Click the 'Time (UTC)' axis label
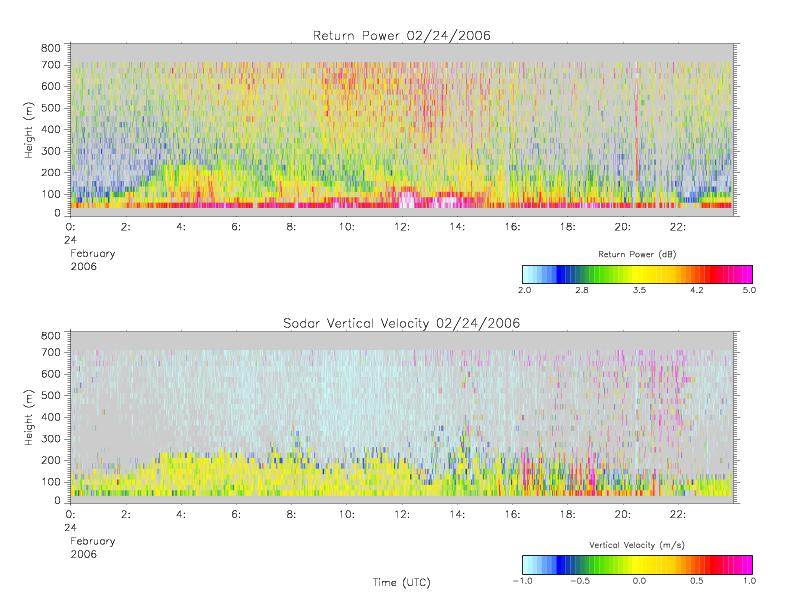 point(402,582)
